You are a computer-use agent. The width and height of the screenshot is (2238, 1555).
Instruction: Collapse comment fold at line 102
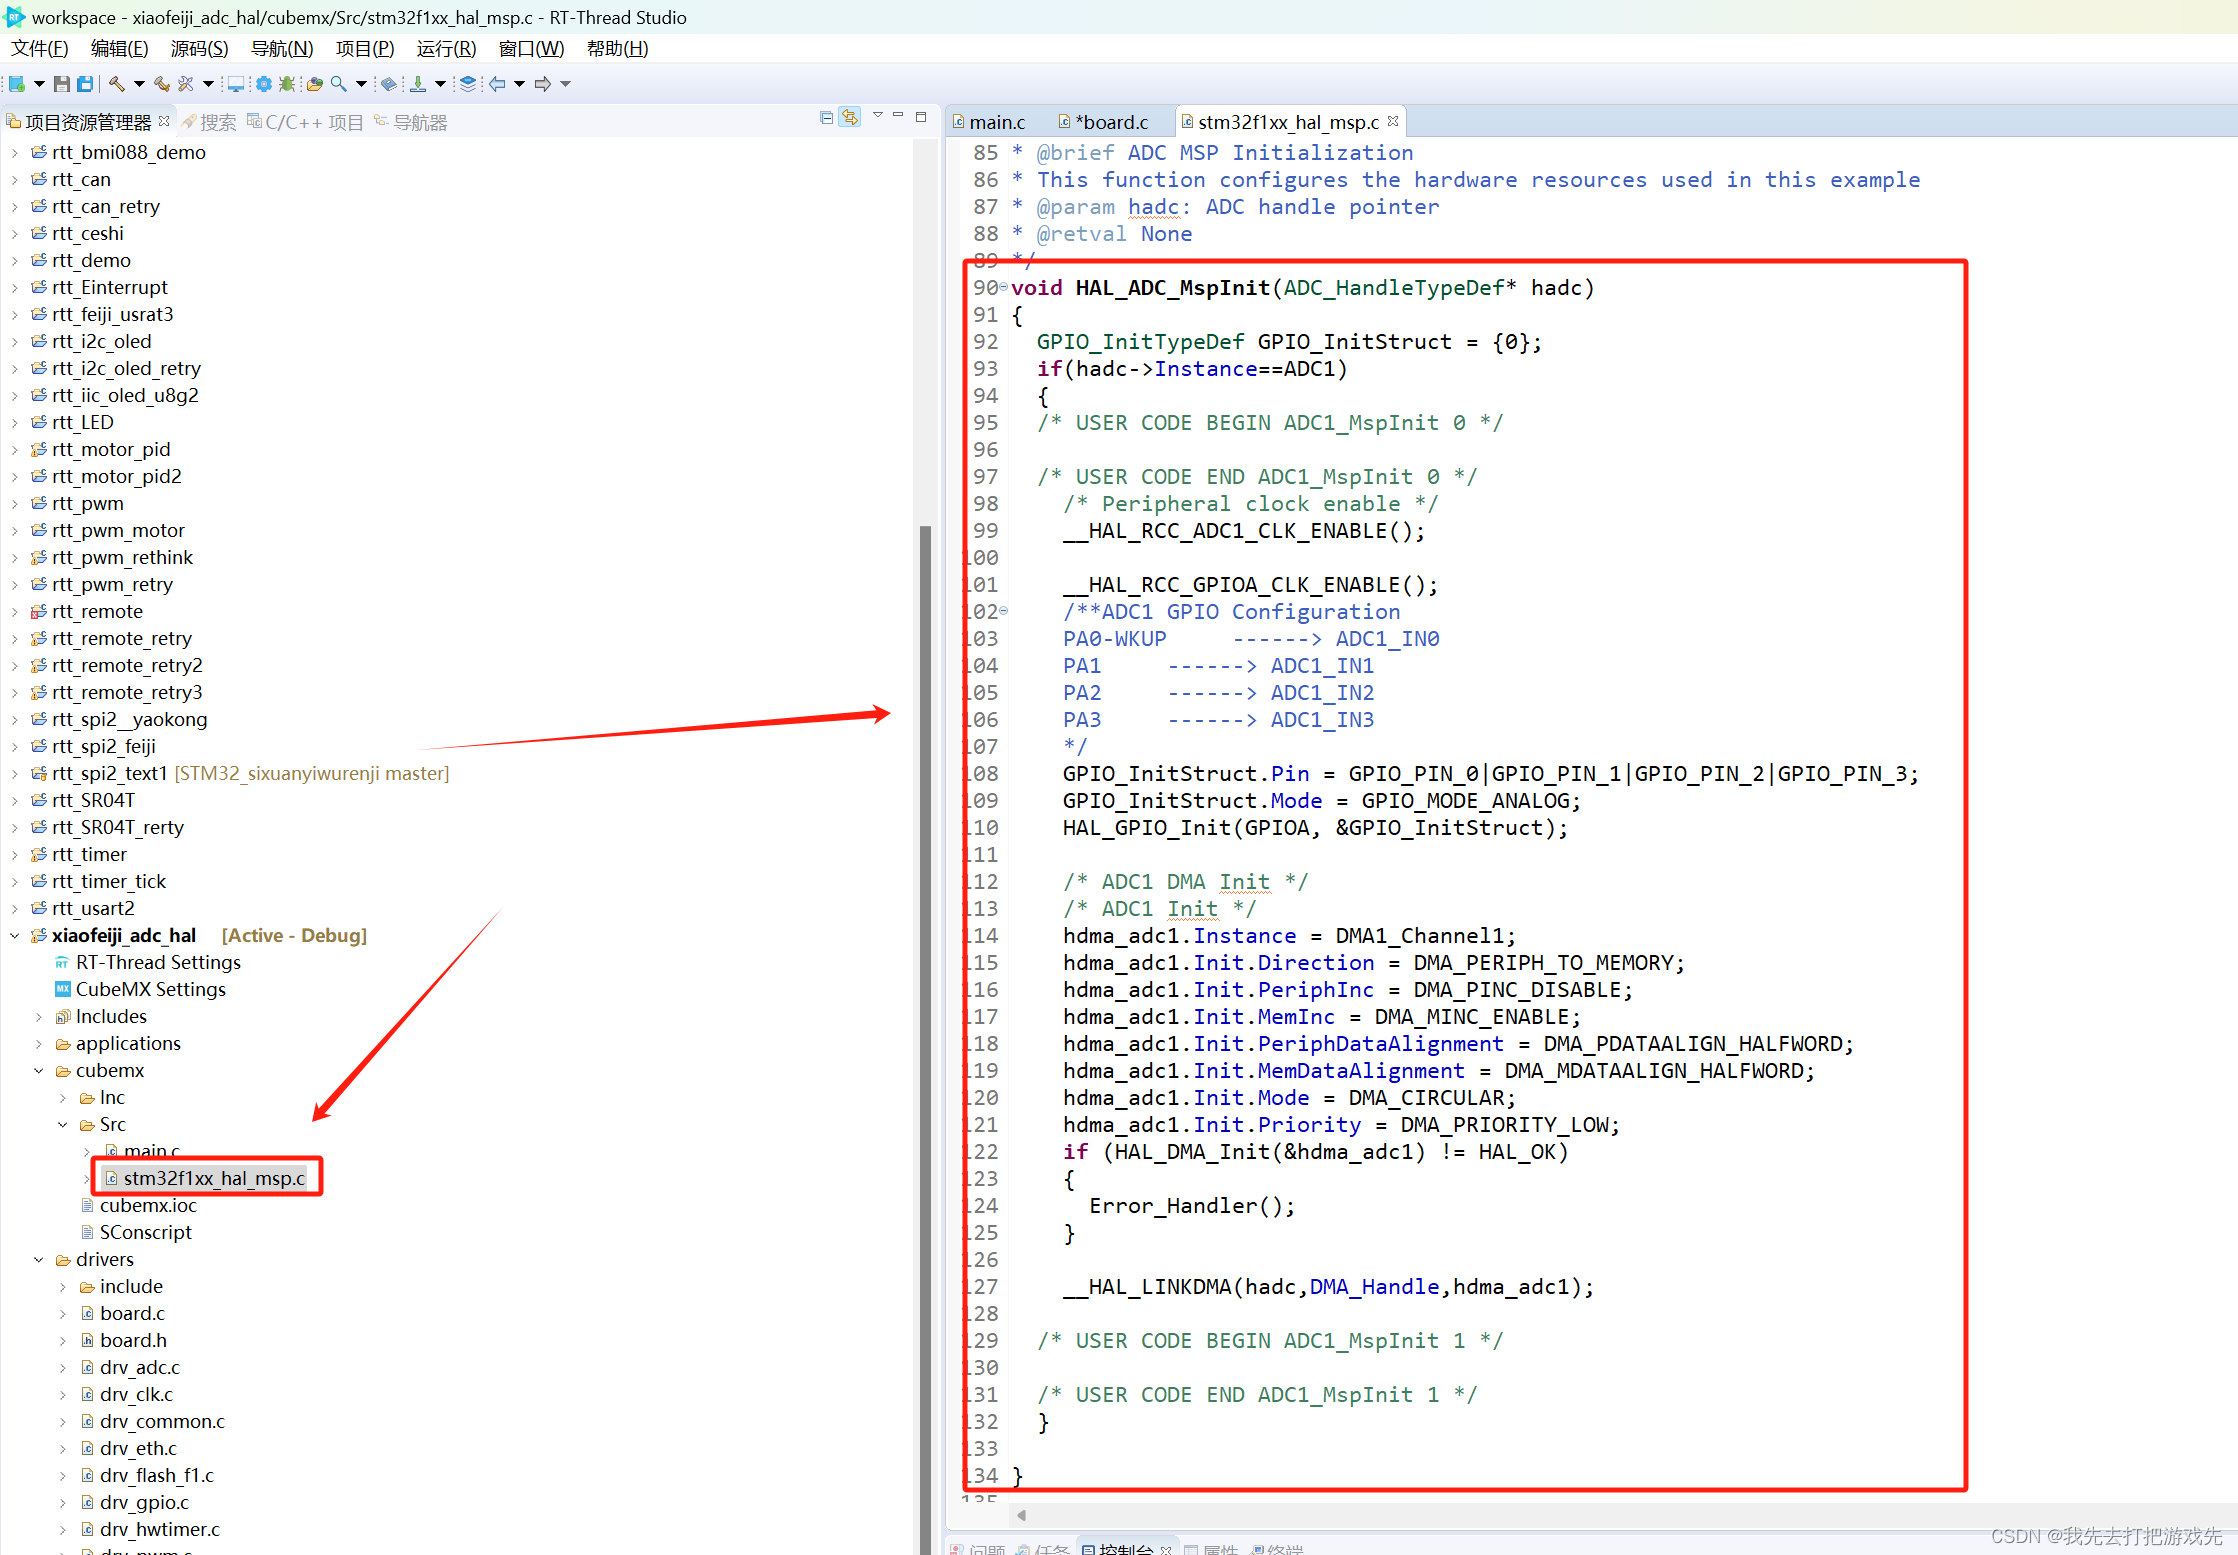coord(1004,611)
